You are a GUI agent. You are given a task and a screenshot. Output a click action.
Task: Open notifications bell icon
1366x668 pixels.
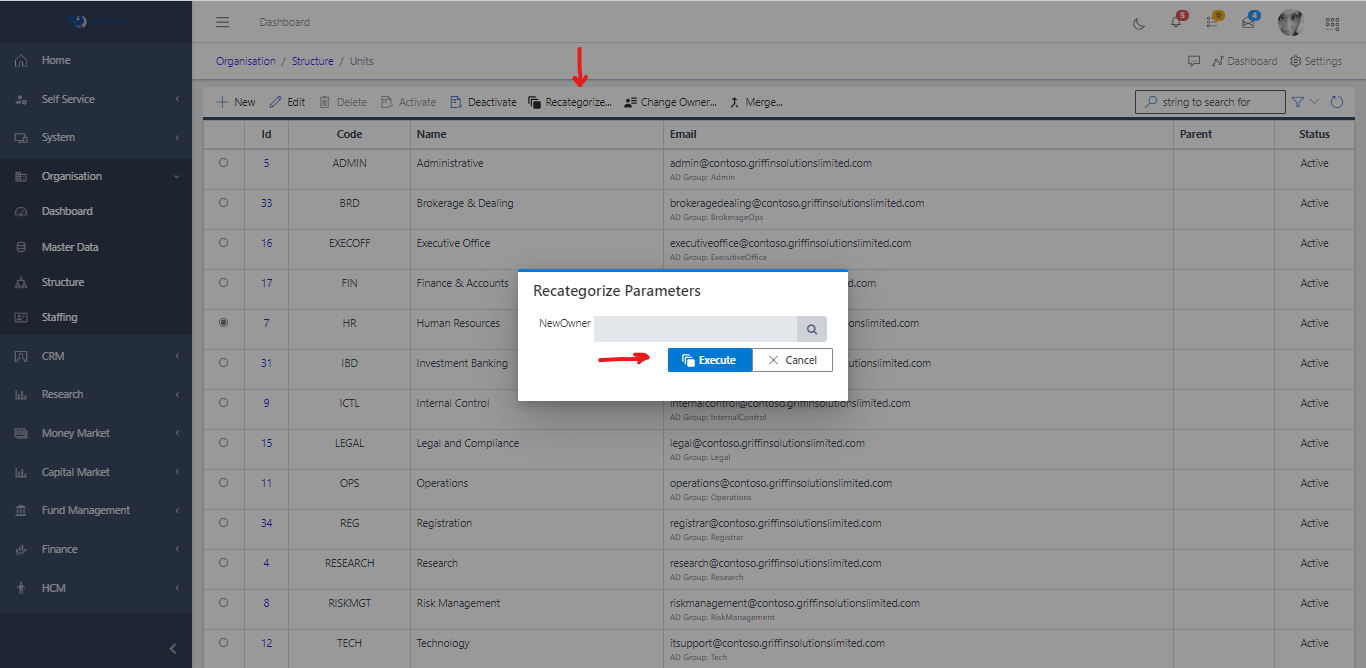1177,23
